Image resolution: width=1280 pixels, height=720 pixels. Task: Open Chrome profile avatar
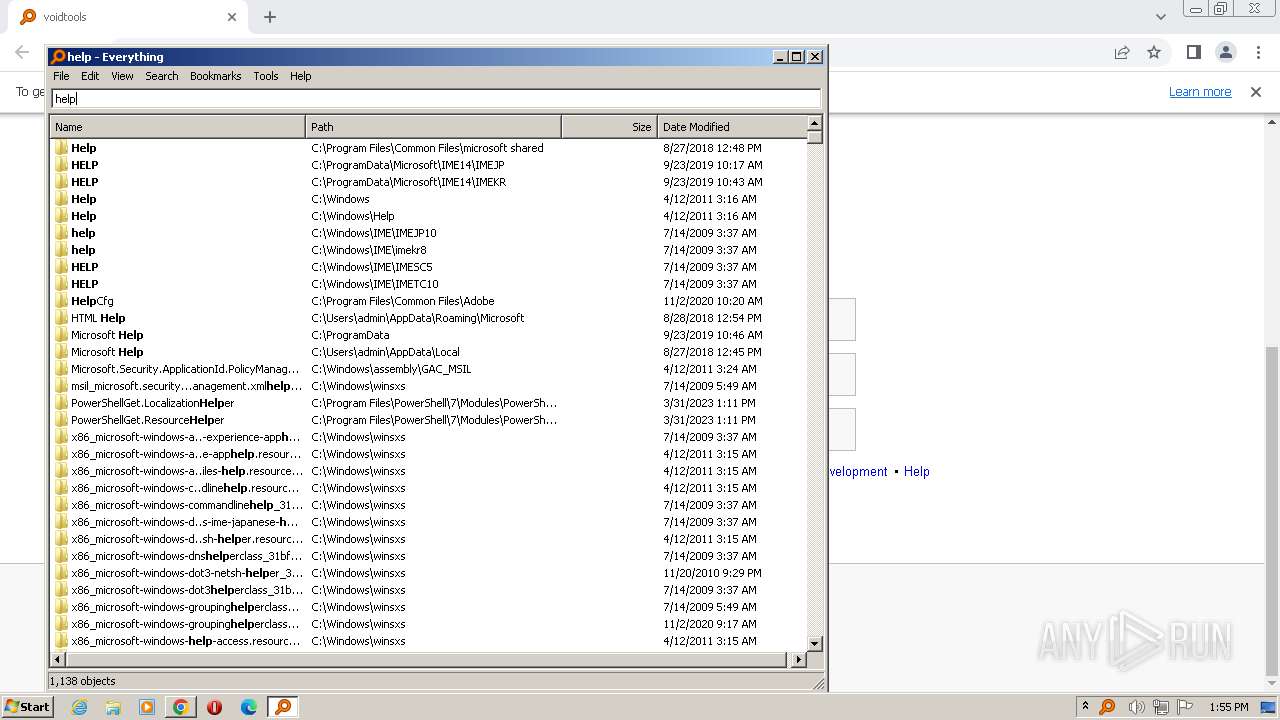[1225, 52]
